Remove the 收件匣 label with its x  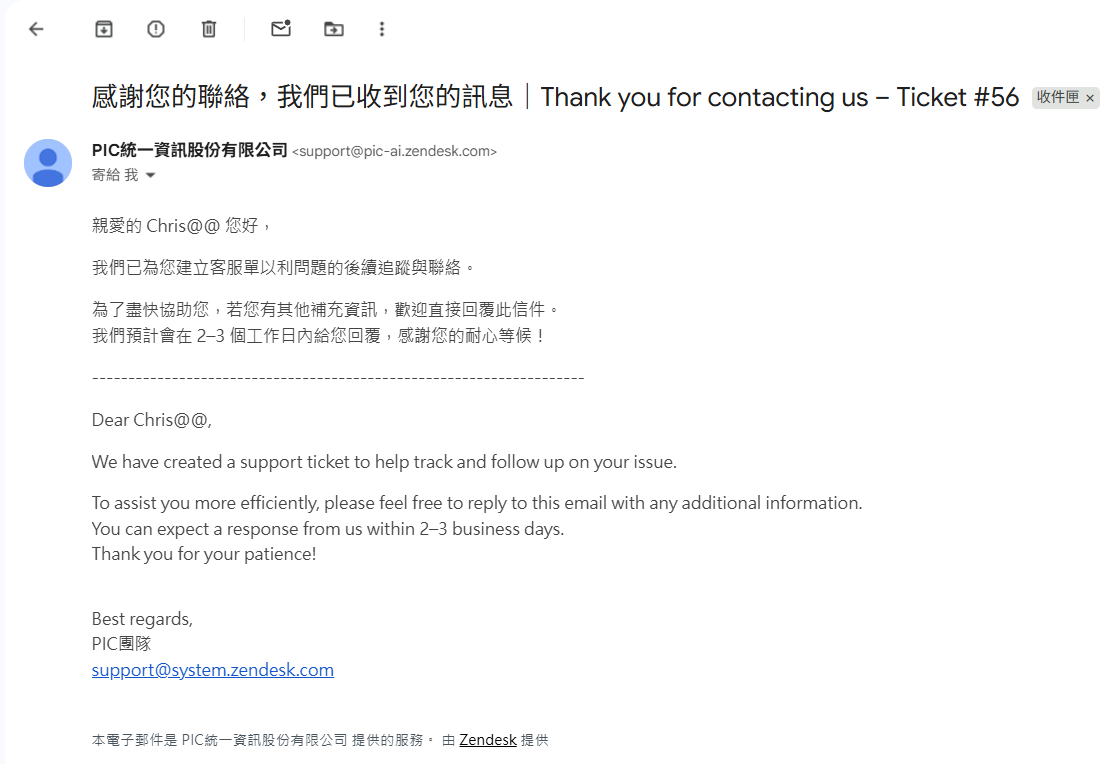pos(1090,98)
